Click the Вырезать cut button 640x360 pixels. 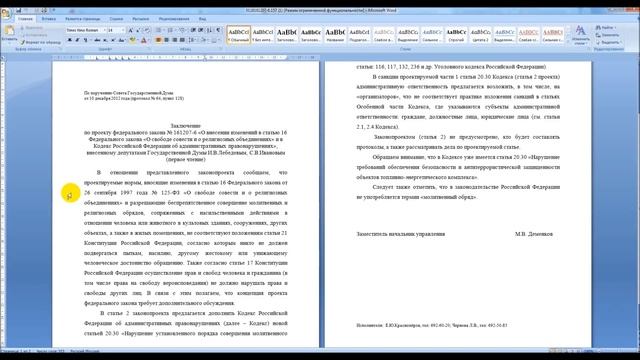pyautogui.click(x=32, y=28)
